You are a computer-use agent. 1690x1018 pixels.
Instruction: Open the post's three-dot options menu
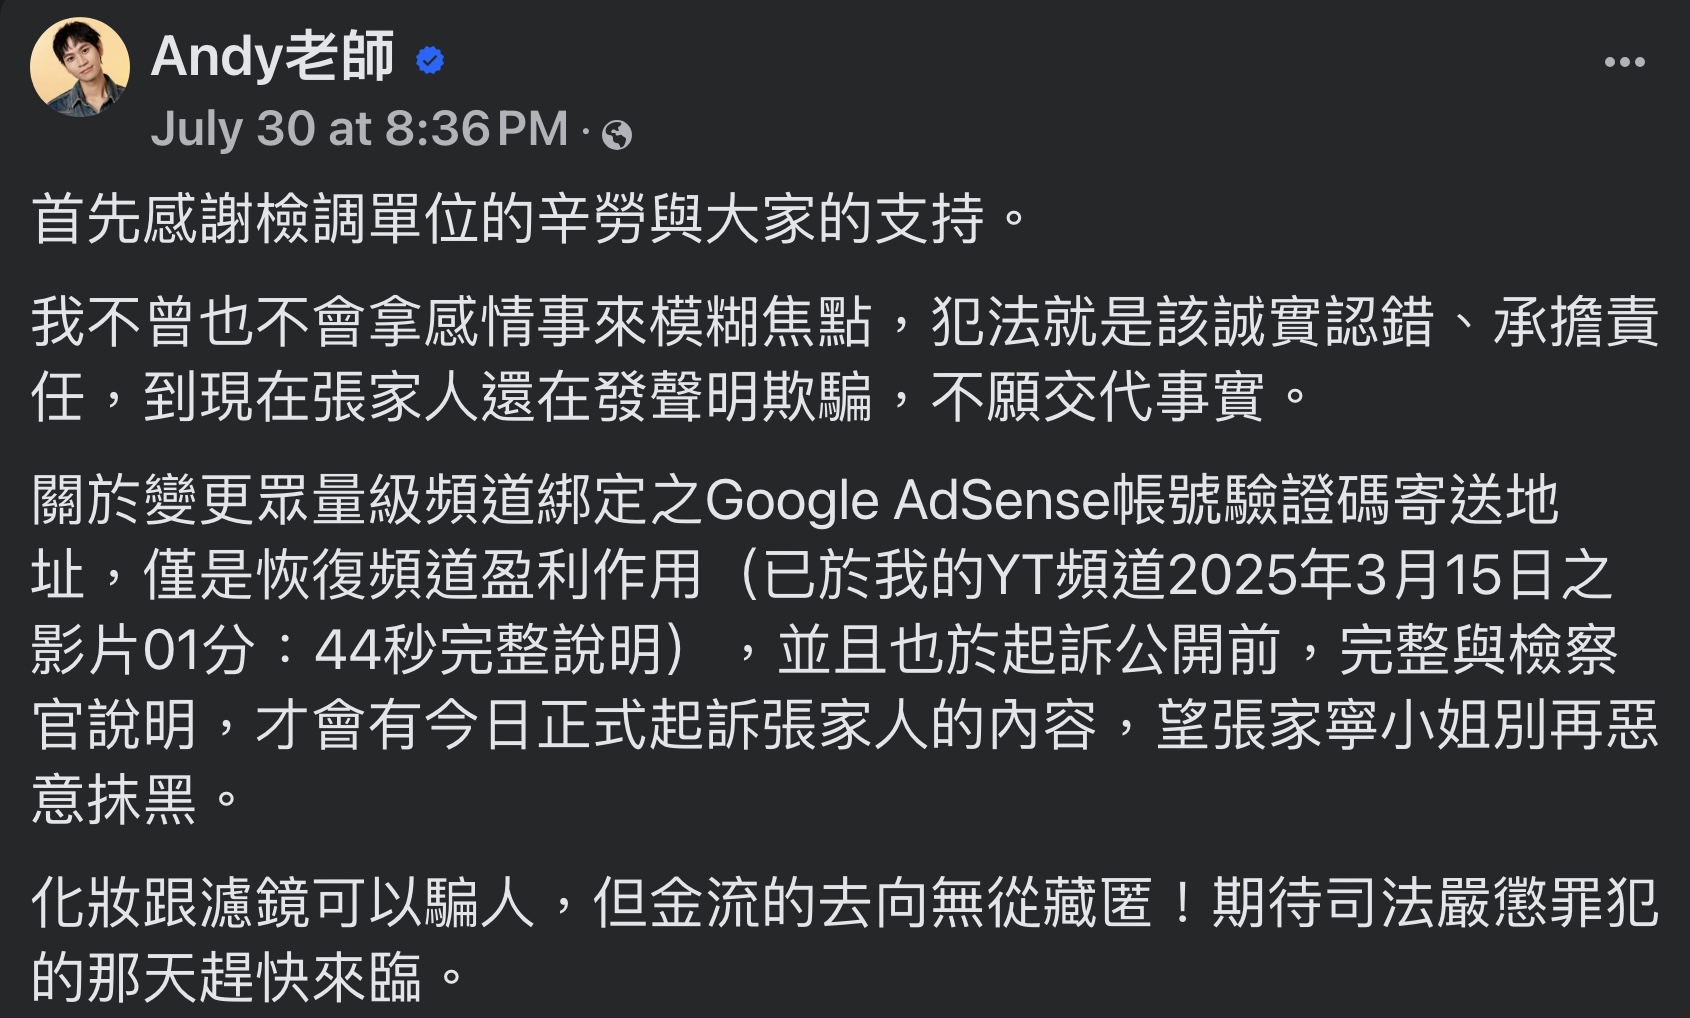[1624, 62]
